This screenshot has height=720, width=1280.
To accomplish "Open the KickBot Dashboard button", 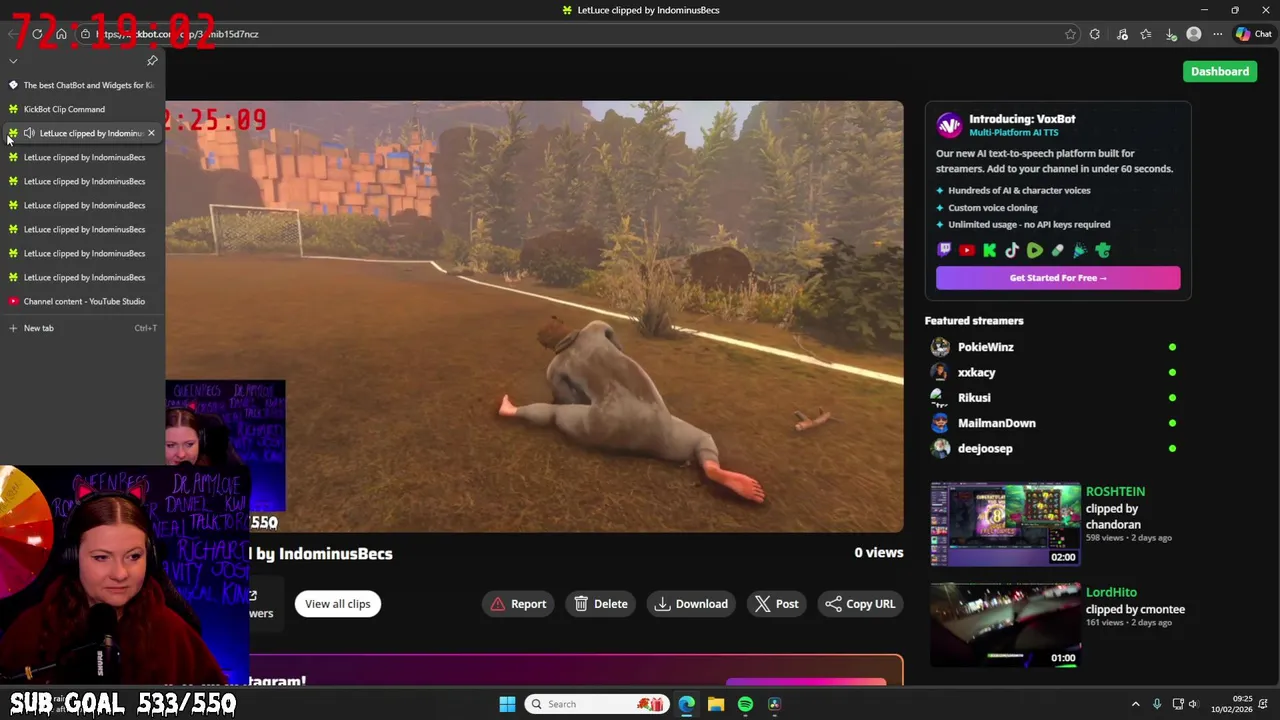I will point(1220,71).
